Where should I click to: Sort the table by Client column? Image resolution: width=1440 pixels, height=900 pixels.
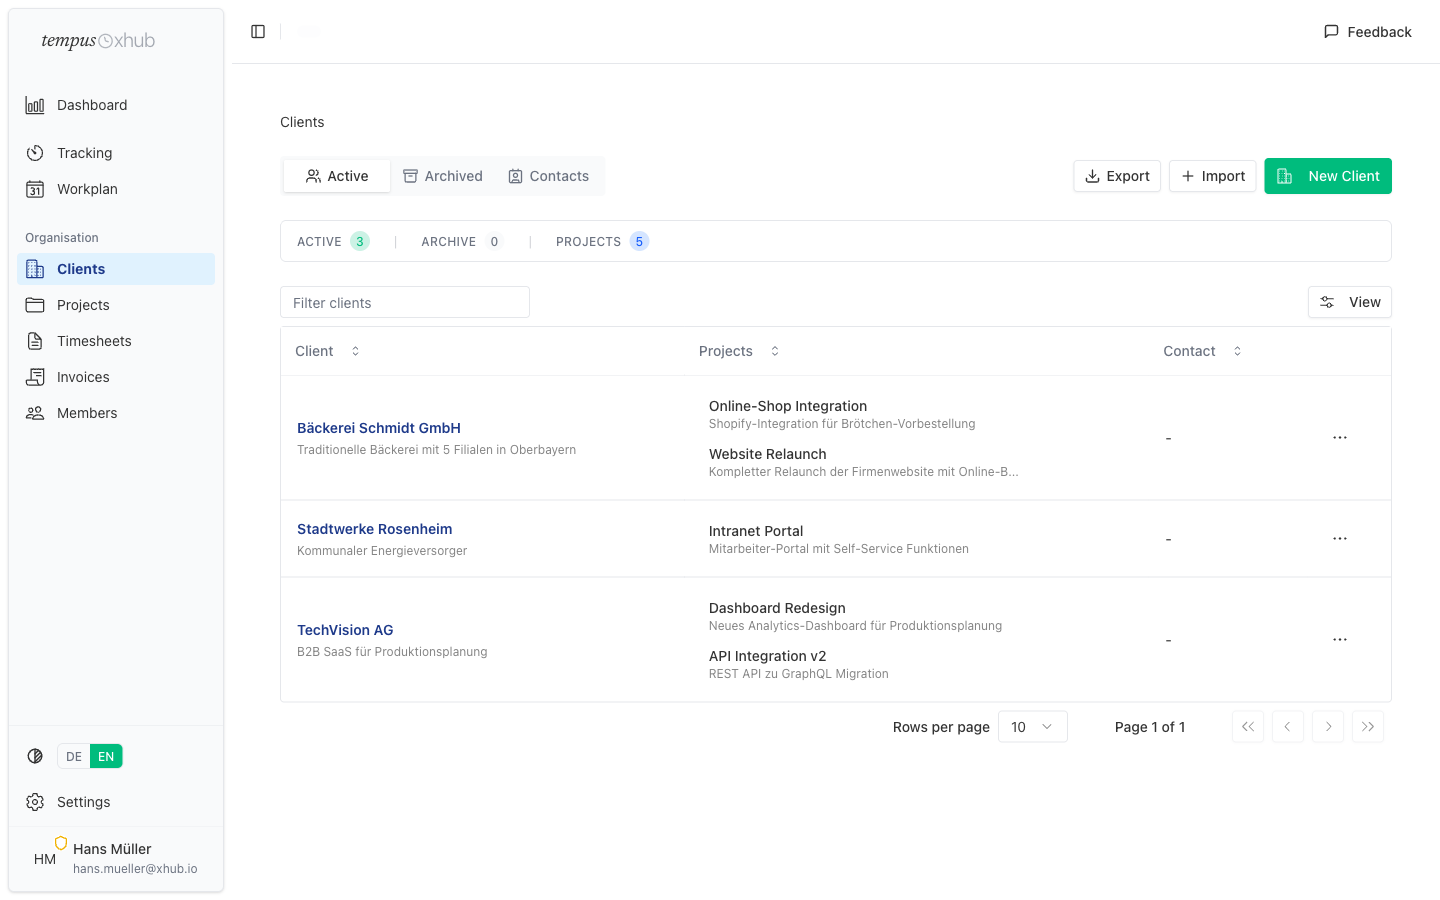327,351
